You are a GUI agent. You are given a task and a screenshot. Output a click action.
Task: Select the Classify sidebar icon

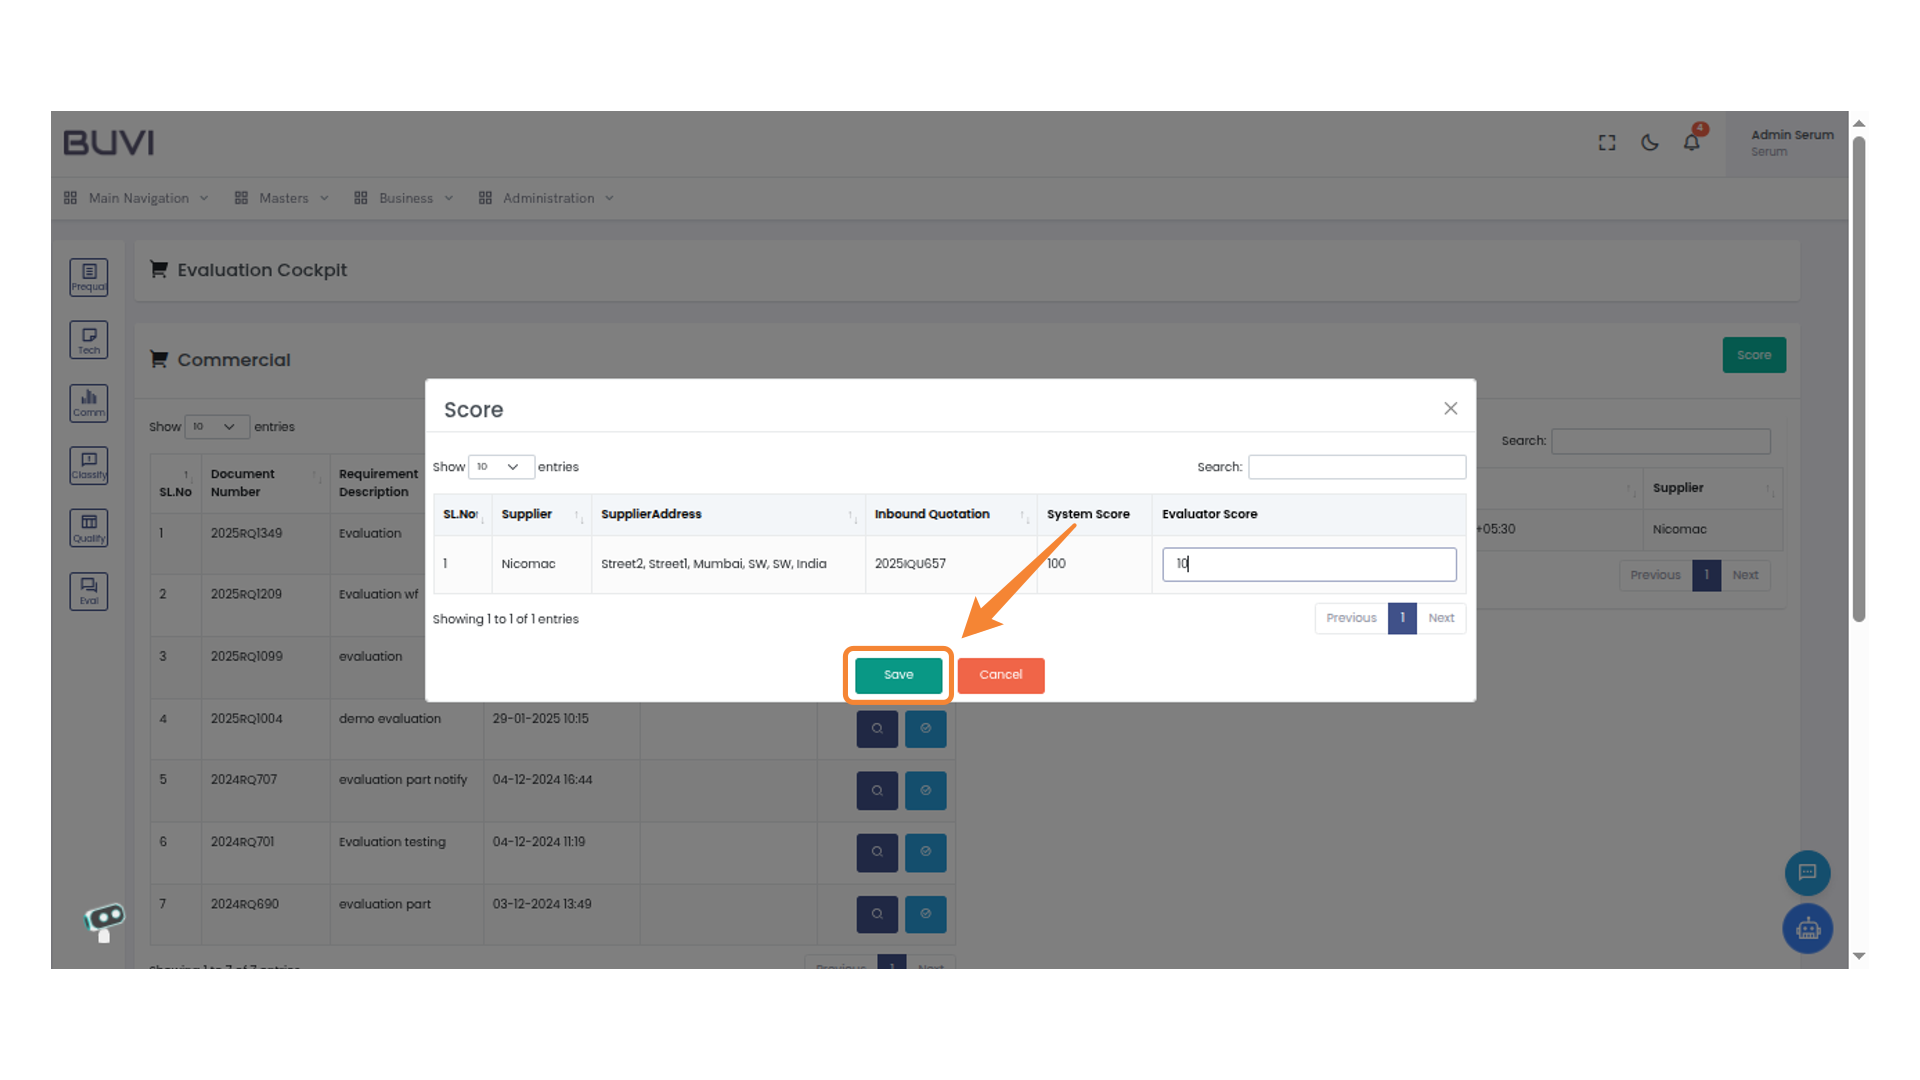tap(88, 465)
